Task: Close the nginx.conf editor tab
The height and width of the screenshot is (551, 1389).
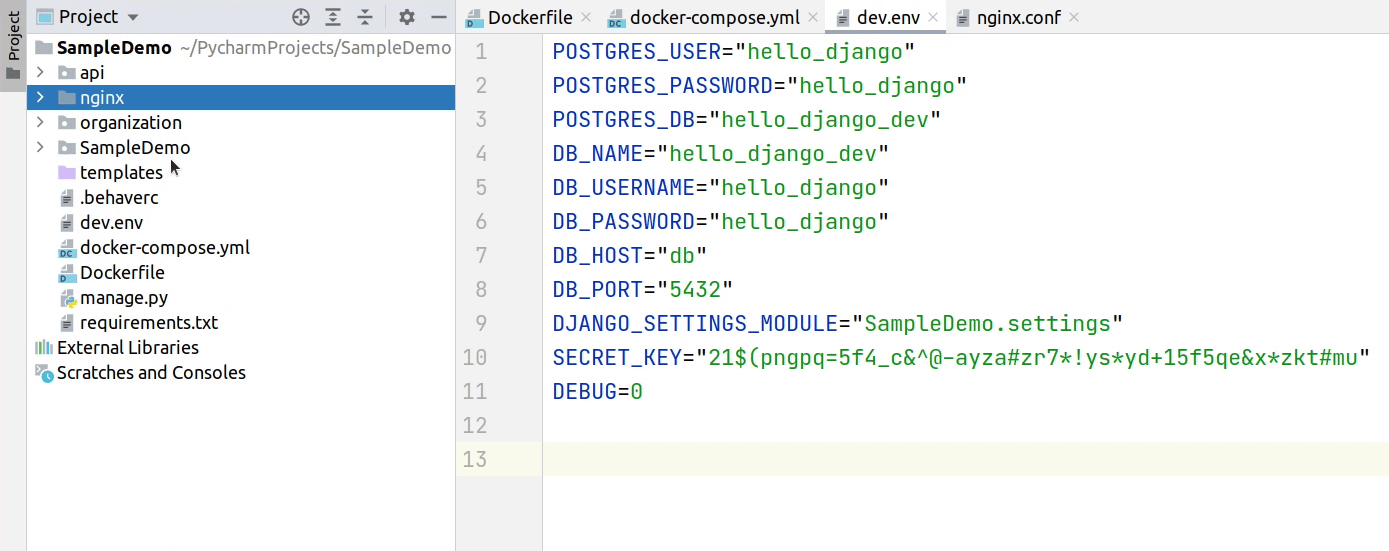Action: point(1073,18)
